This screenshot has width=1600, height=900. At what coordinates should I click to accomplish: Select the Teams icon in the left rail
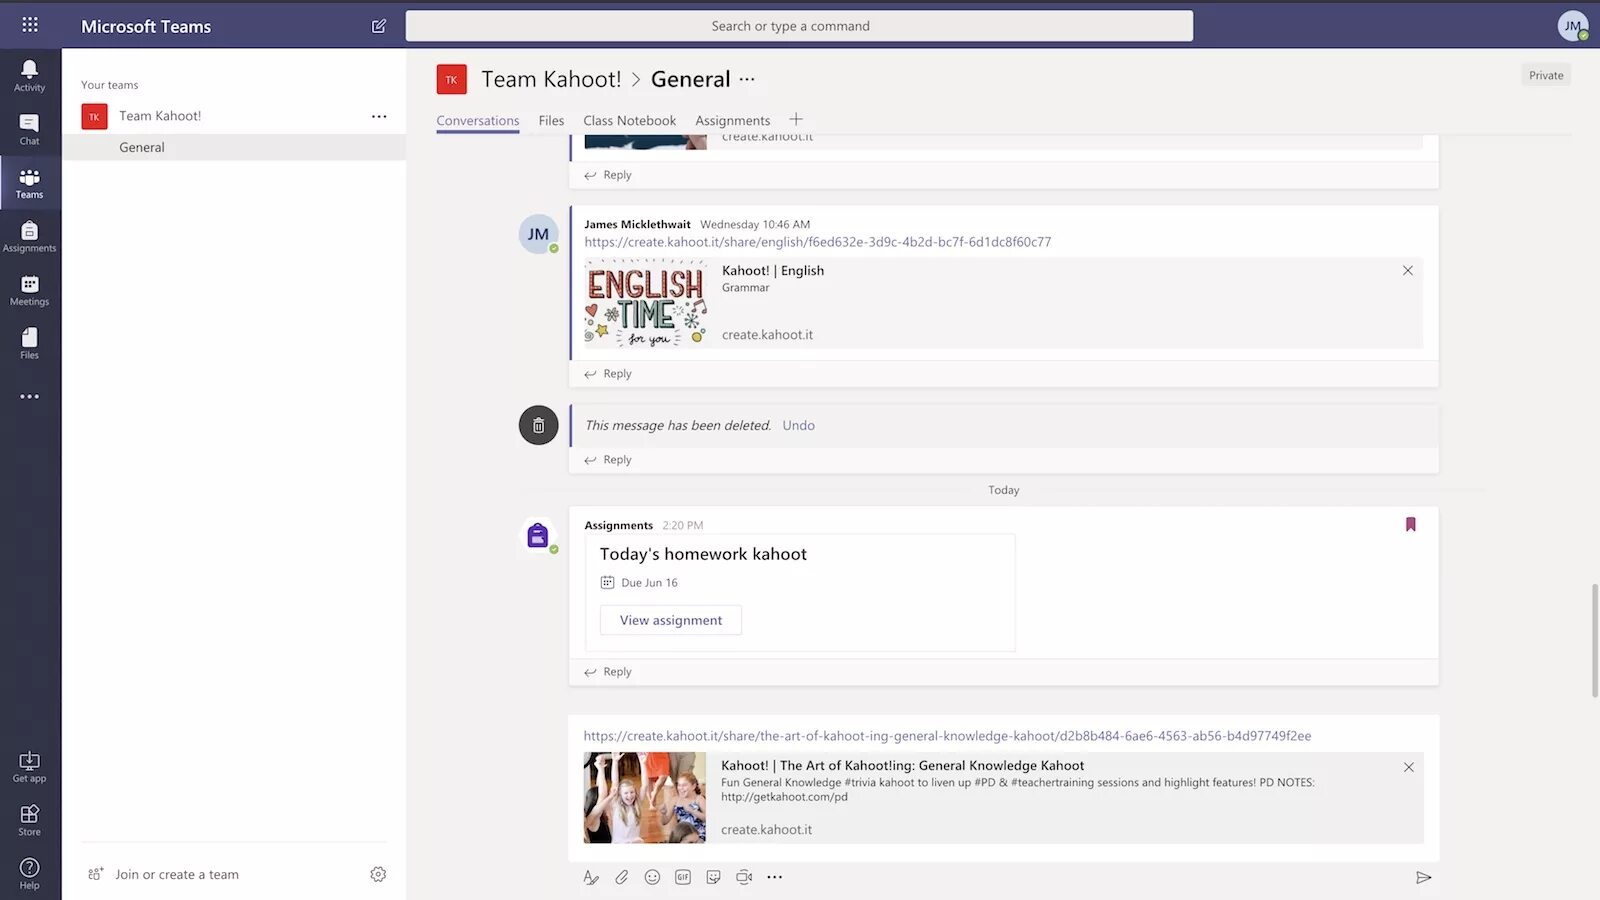tap(30, 183)
